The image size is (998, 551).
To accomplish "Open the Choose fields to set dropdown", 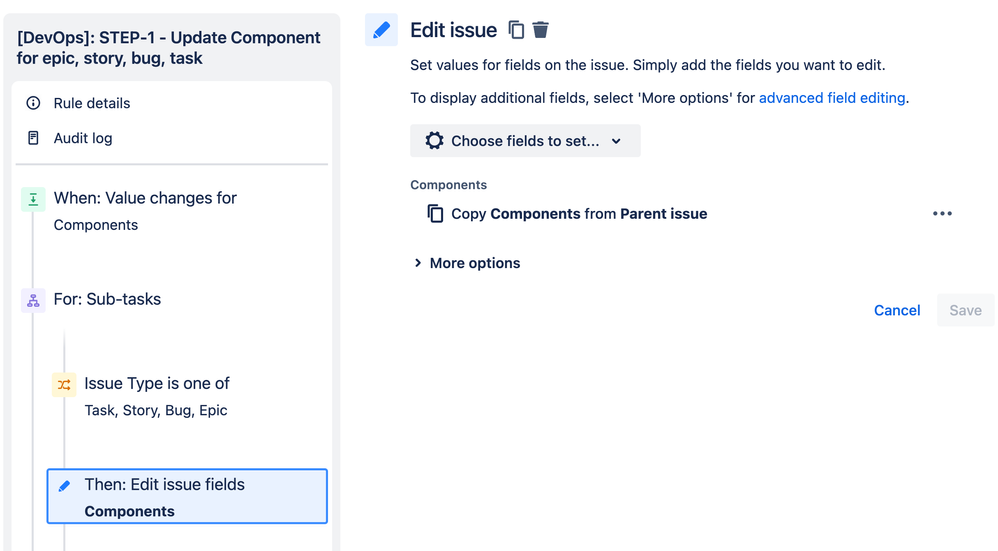I will point(525,141).
